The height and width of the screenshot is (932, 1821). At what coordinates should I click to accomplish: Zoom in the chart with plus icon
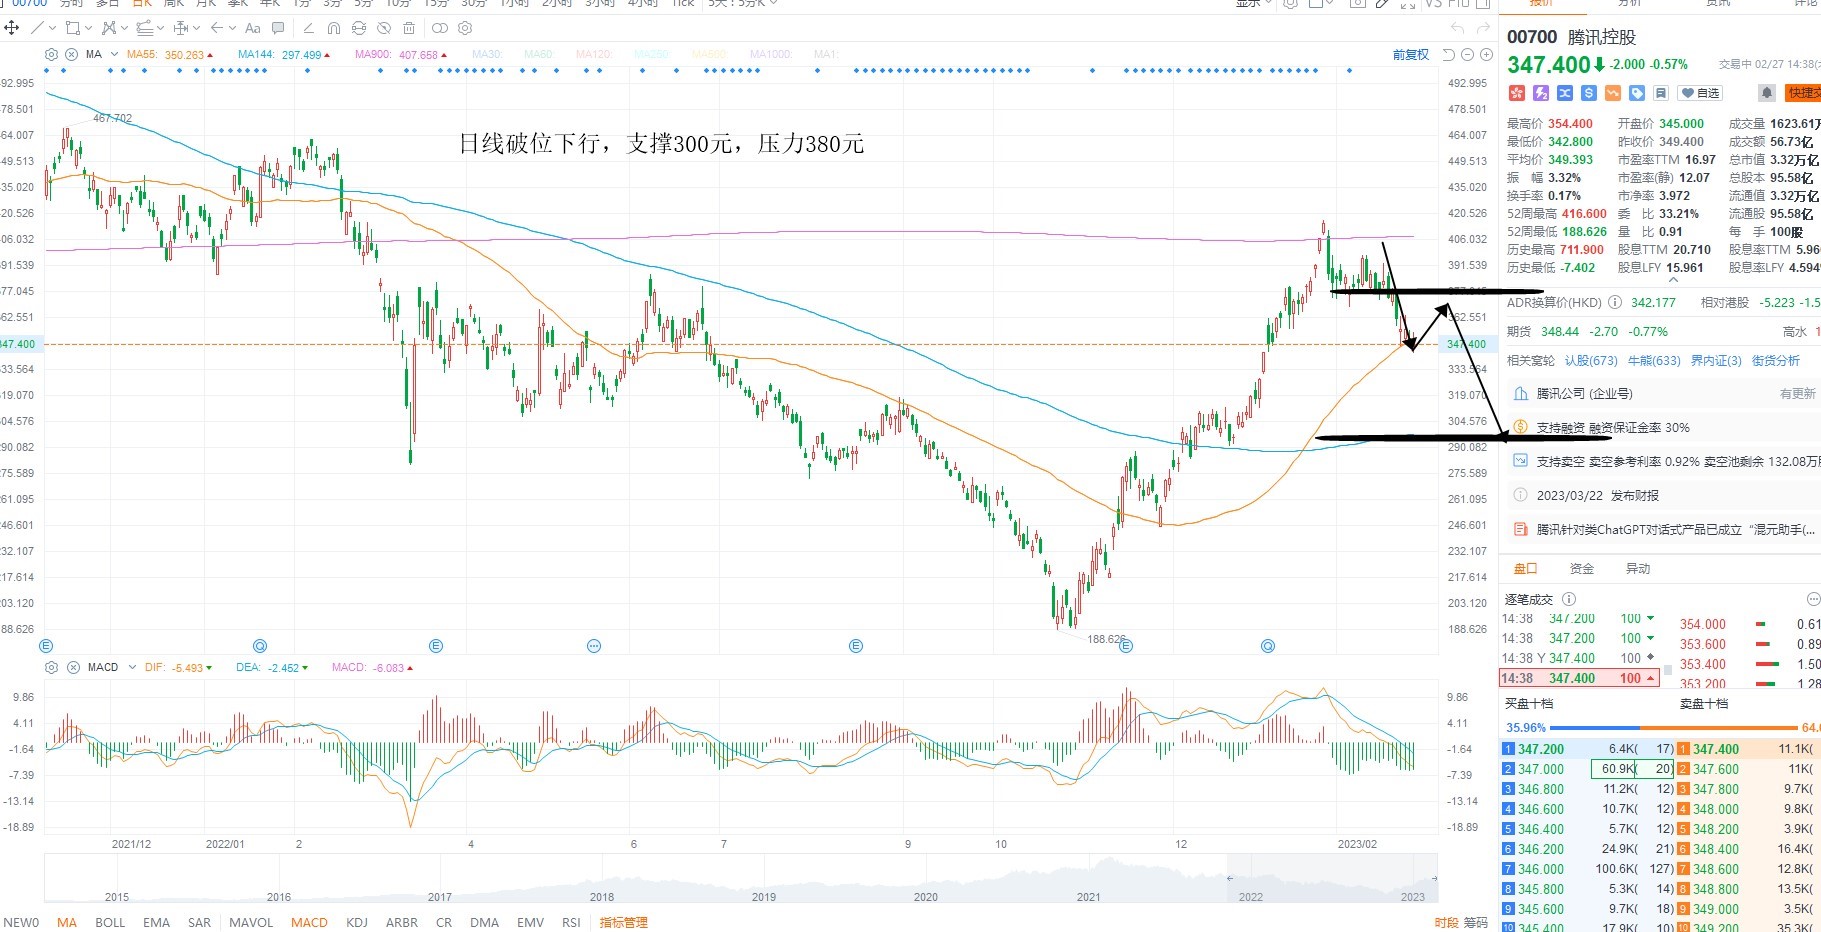coord(1486,54)
